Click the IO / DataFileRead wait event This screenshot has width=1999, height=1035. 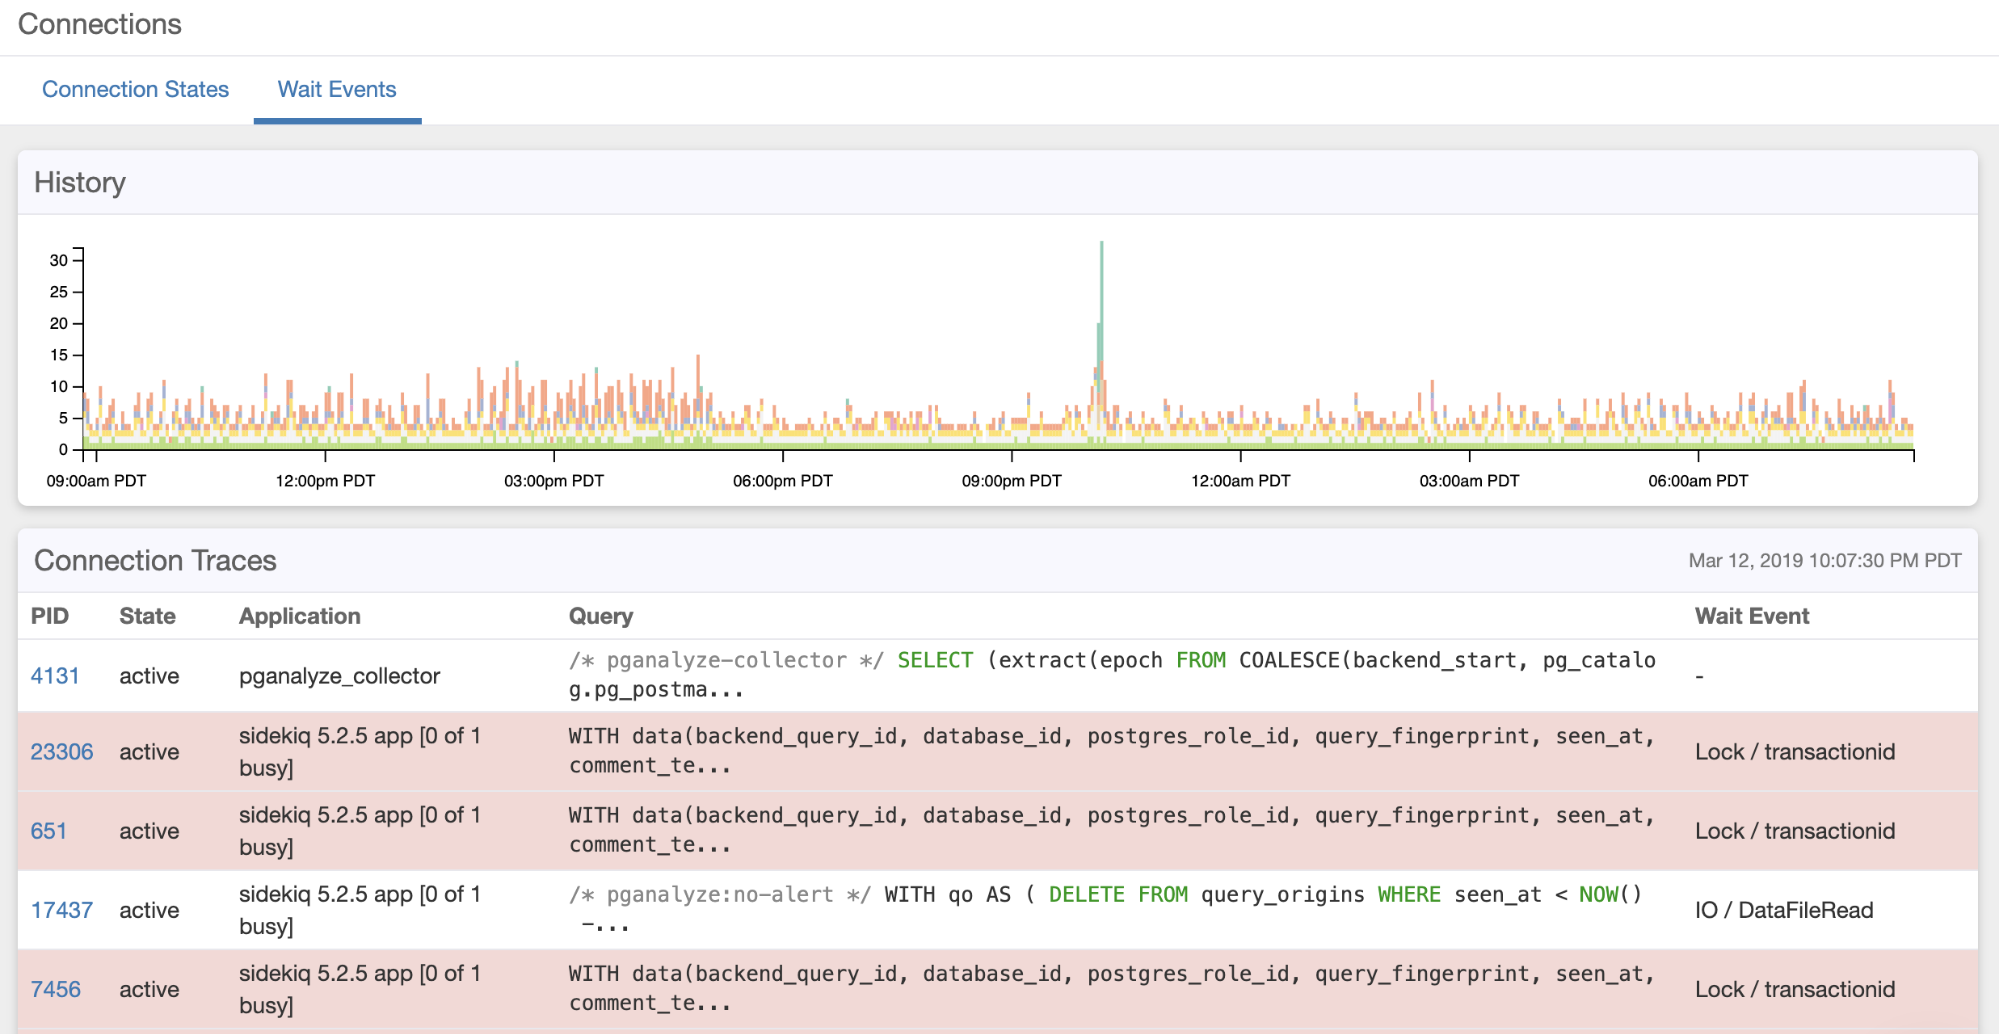coord(1784,910)
